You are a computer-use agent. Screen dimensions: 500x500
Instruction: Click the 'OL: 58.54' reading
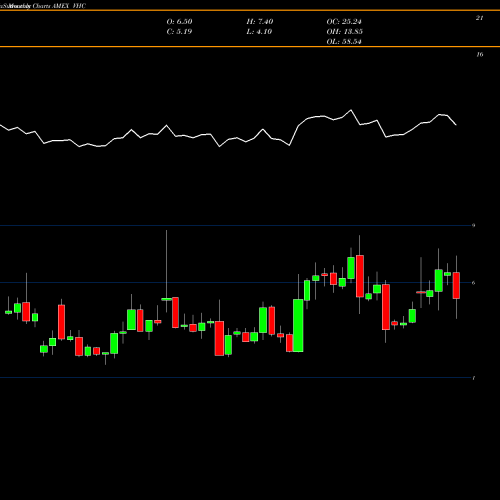344,41
